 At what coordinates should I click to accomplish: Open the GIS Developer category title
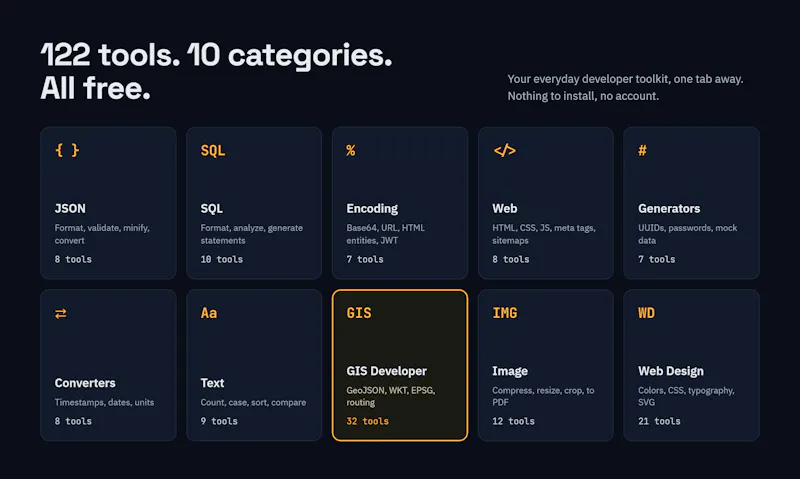[x=386, y=371]
